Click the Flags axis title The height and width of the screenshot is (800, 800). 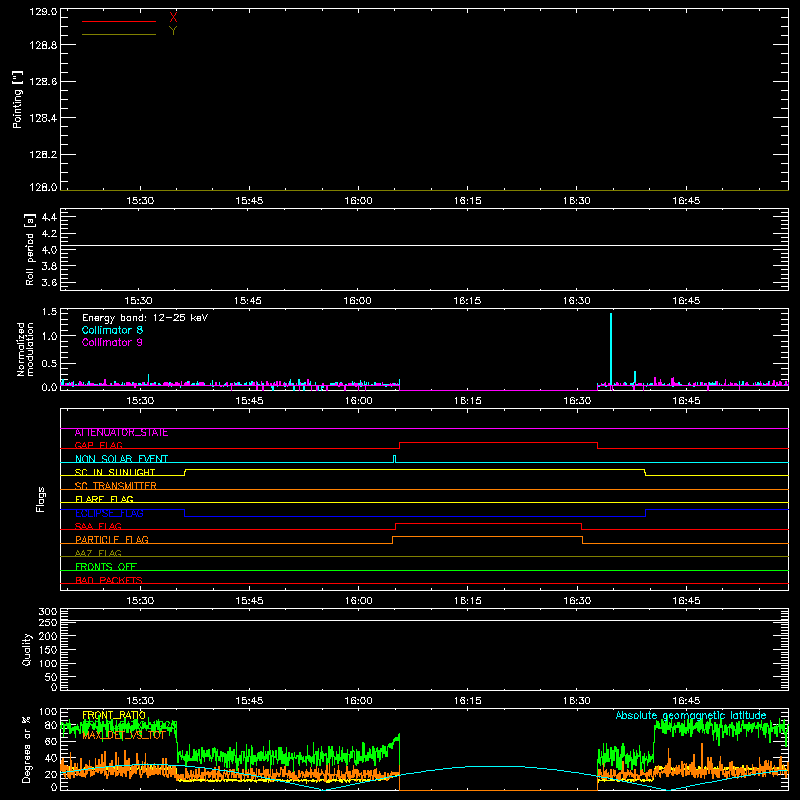tap(41, 500)
